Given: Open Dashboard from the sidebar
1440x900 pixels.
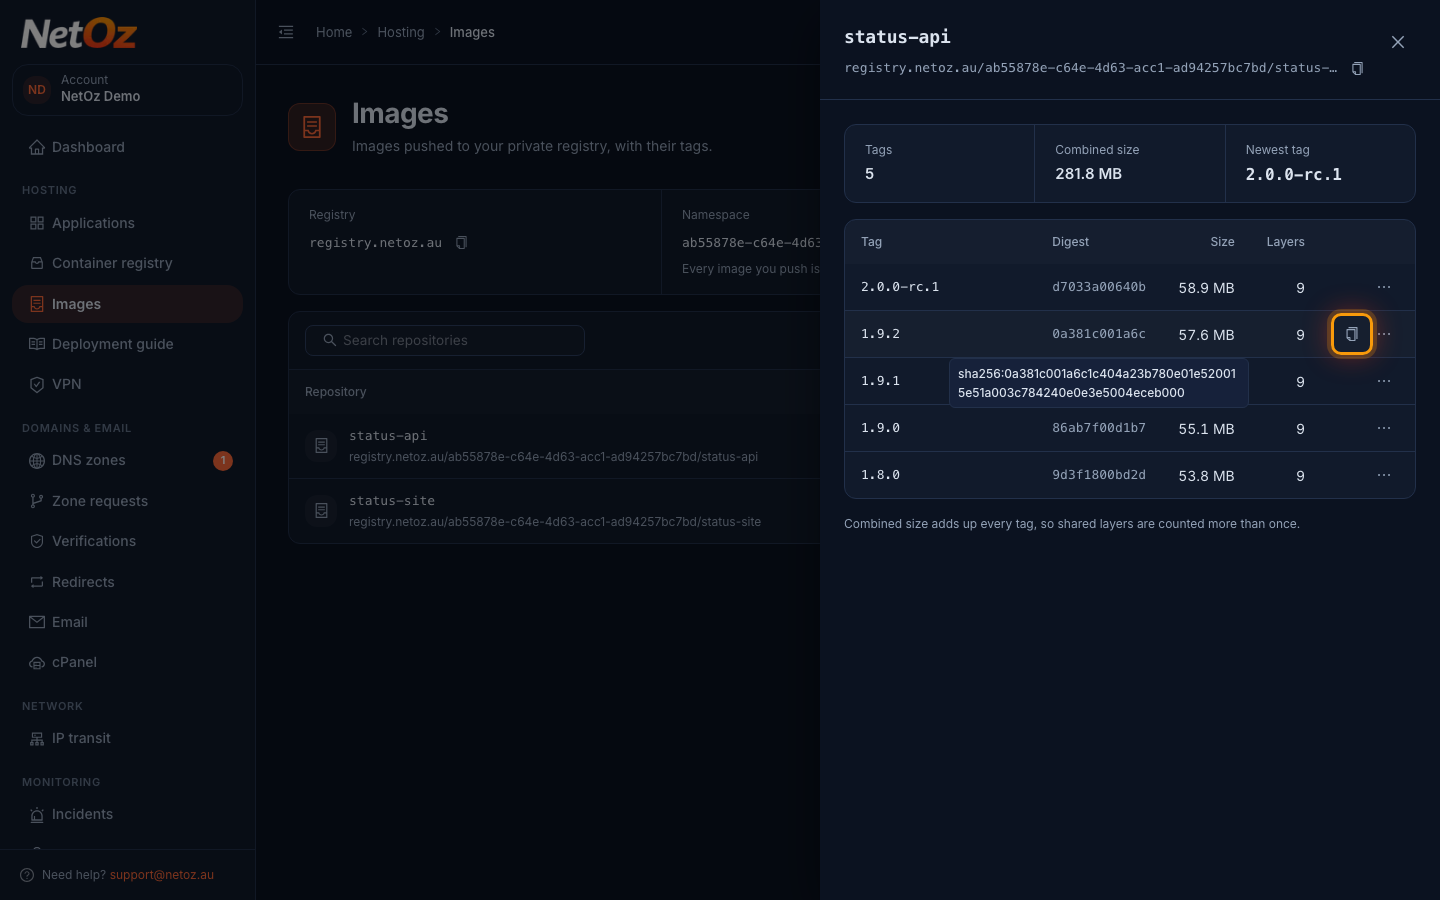Looking at the screenshot, I should pyautogui.click(x=127, y=147).
